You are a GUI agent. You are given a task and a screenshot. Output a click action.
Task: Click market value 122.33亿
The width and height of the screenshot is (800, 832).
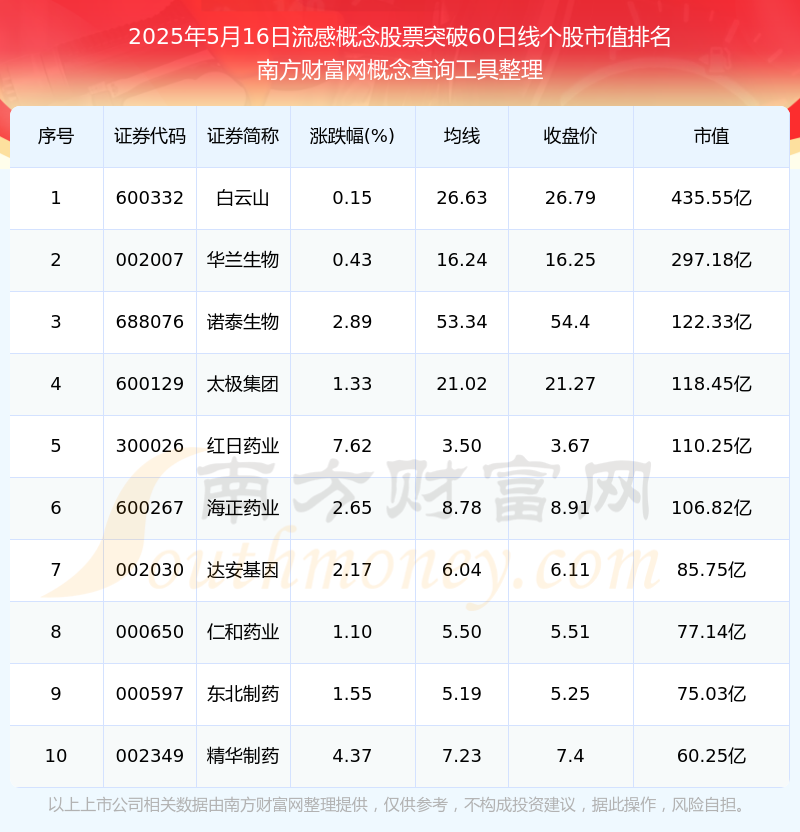click(x=711, y=322)
